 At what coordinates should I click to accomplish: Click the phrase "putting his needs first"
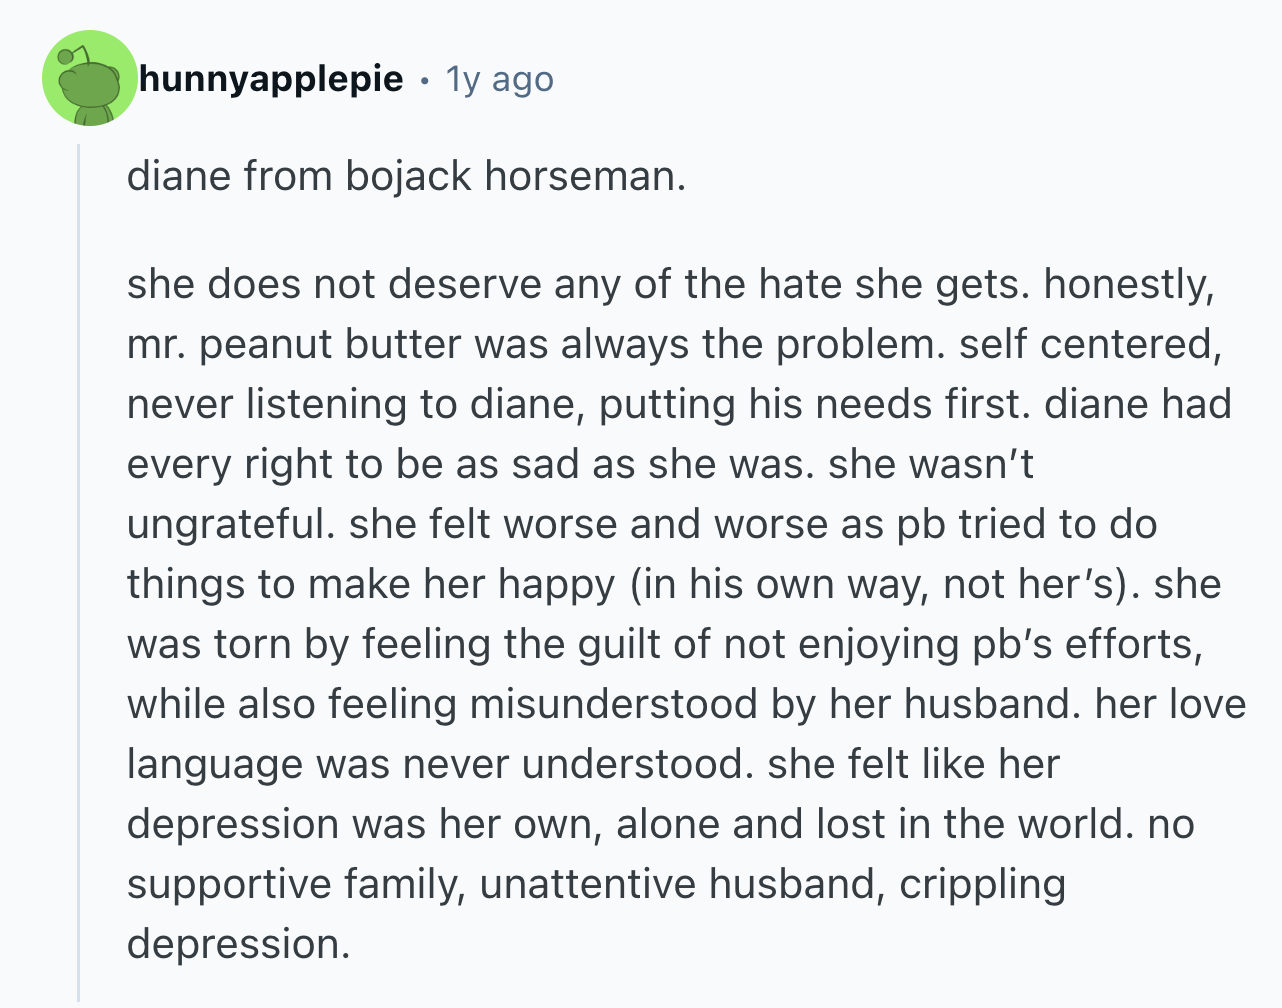click(x=813, y=405)
